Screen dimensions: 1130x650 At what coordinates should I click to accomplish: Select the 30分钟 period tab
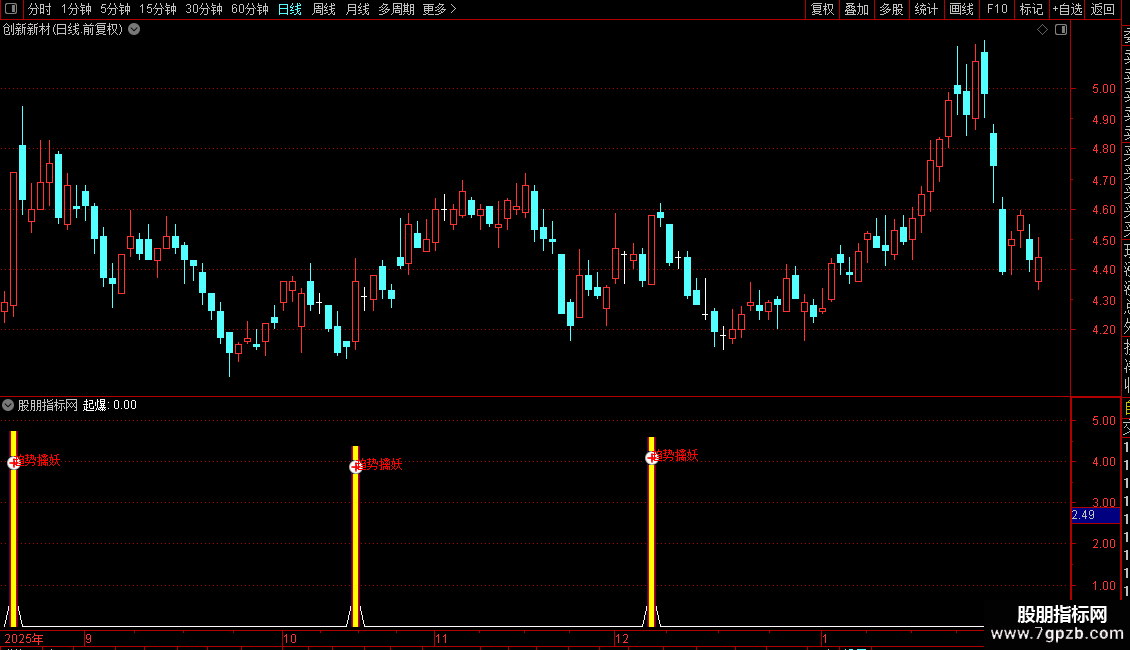tap(204, 9)
